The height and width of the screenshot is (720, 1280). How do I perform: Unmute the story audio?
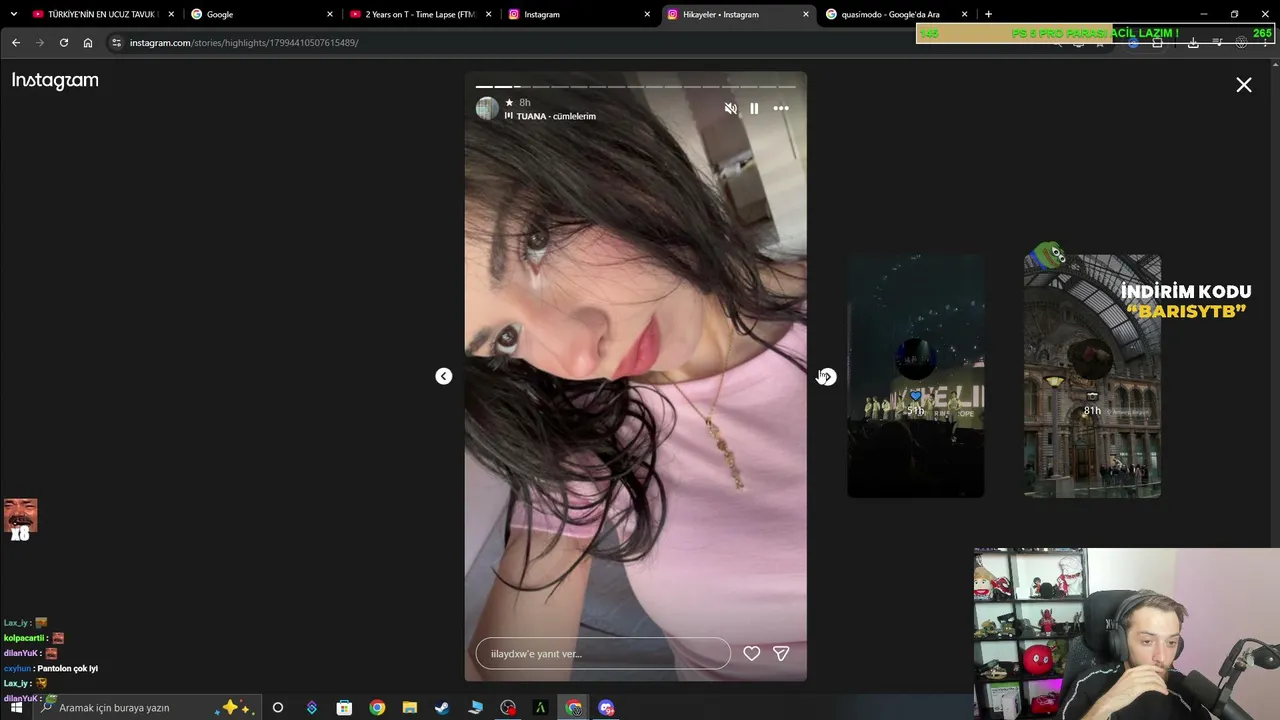(x=731, y=108)
